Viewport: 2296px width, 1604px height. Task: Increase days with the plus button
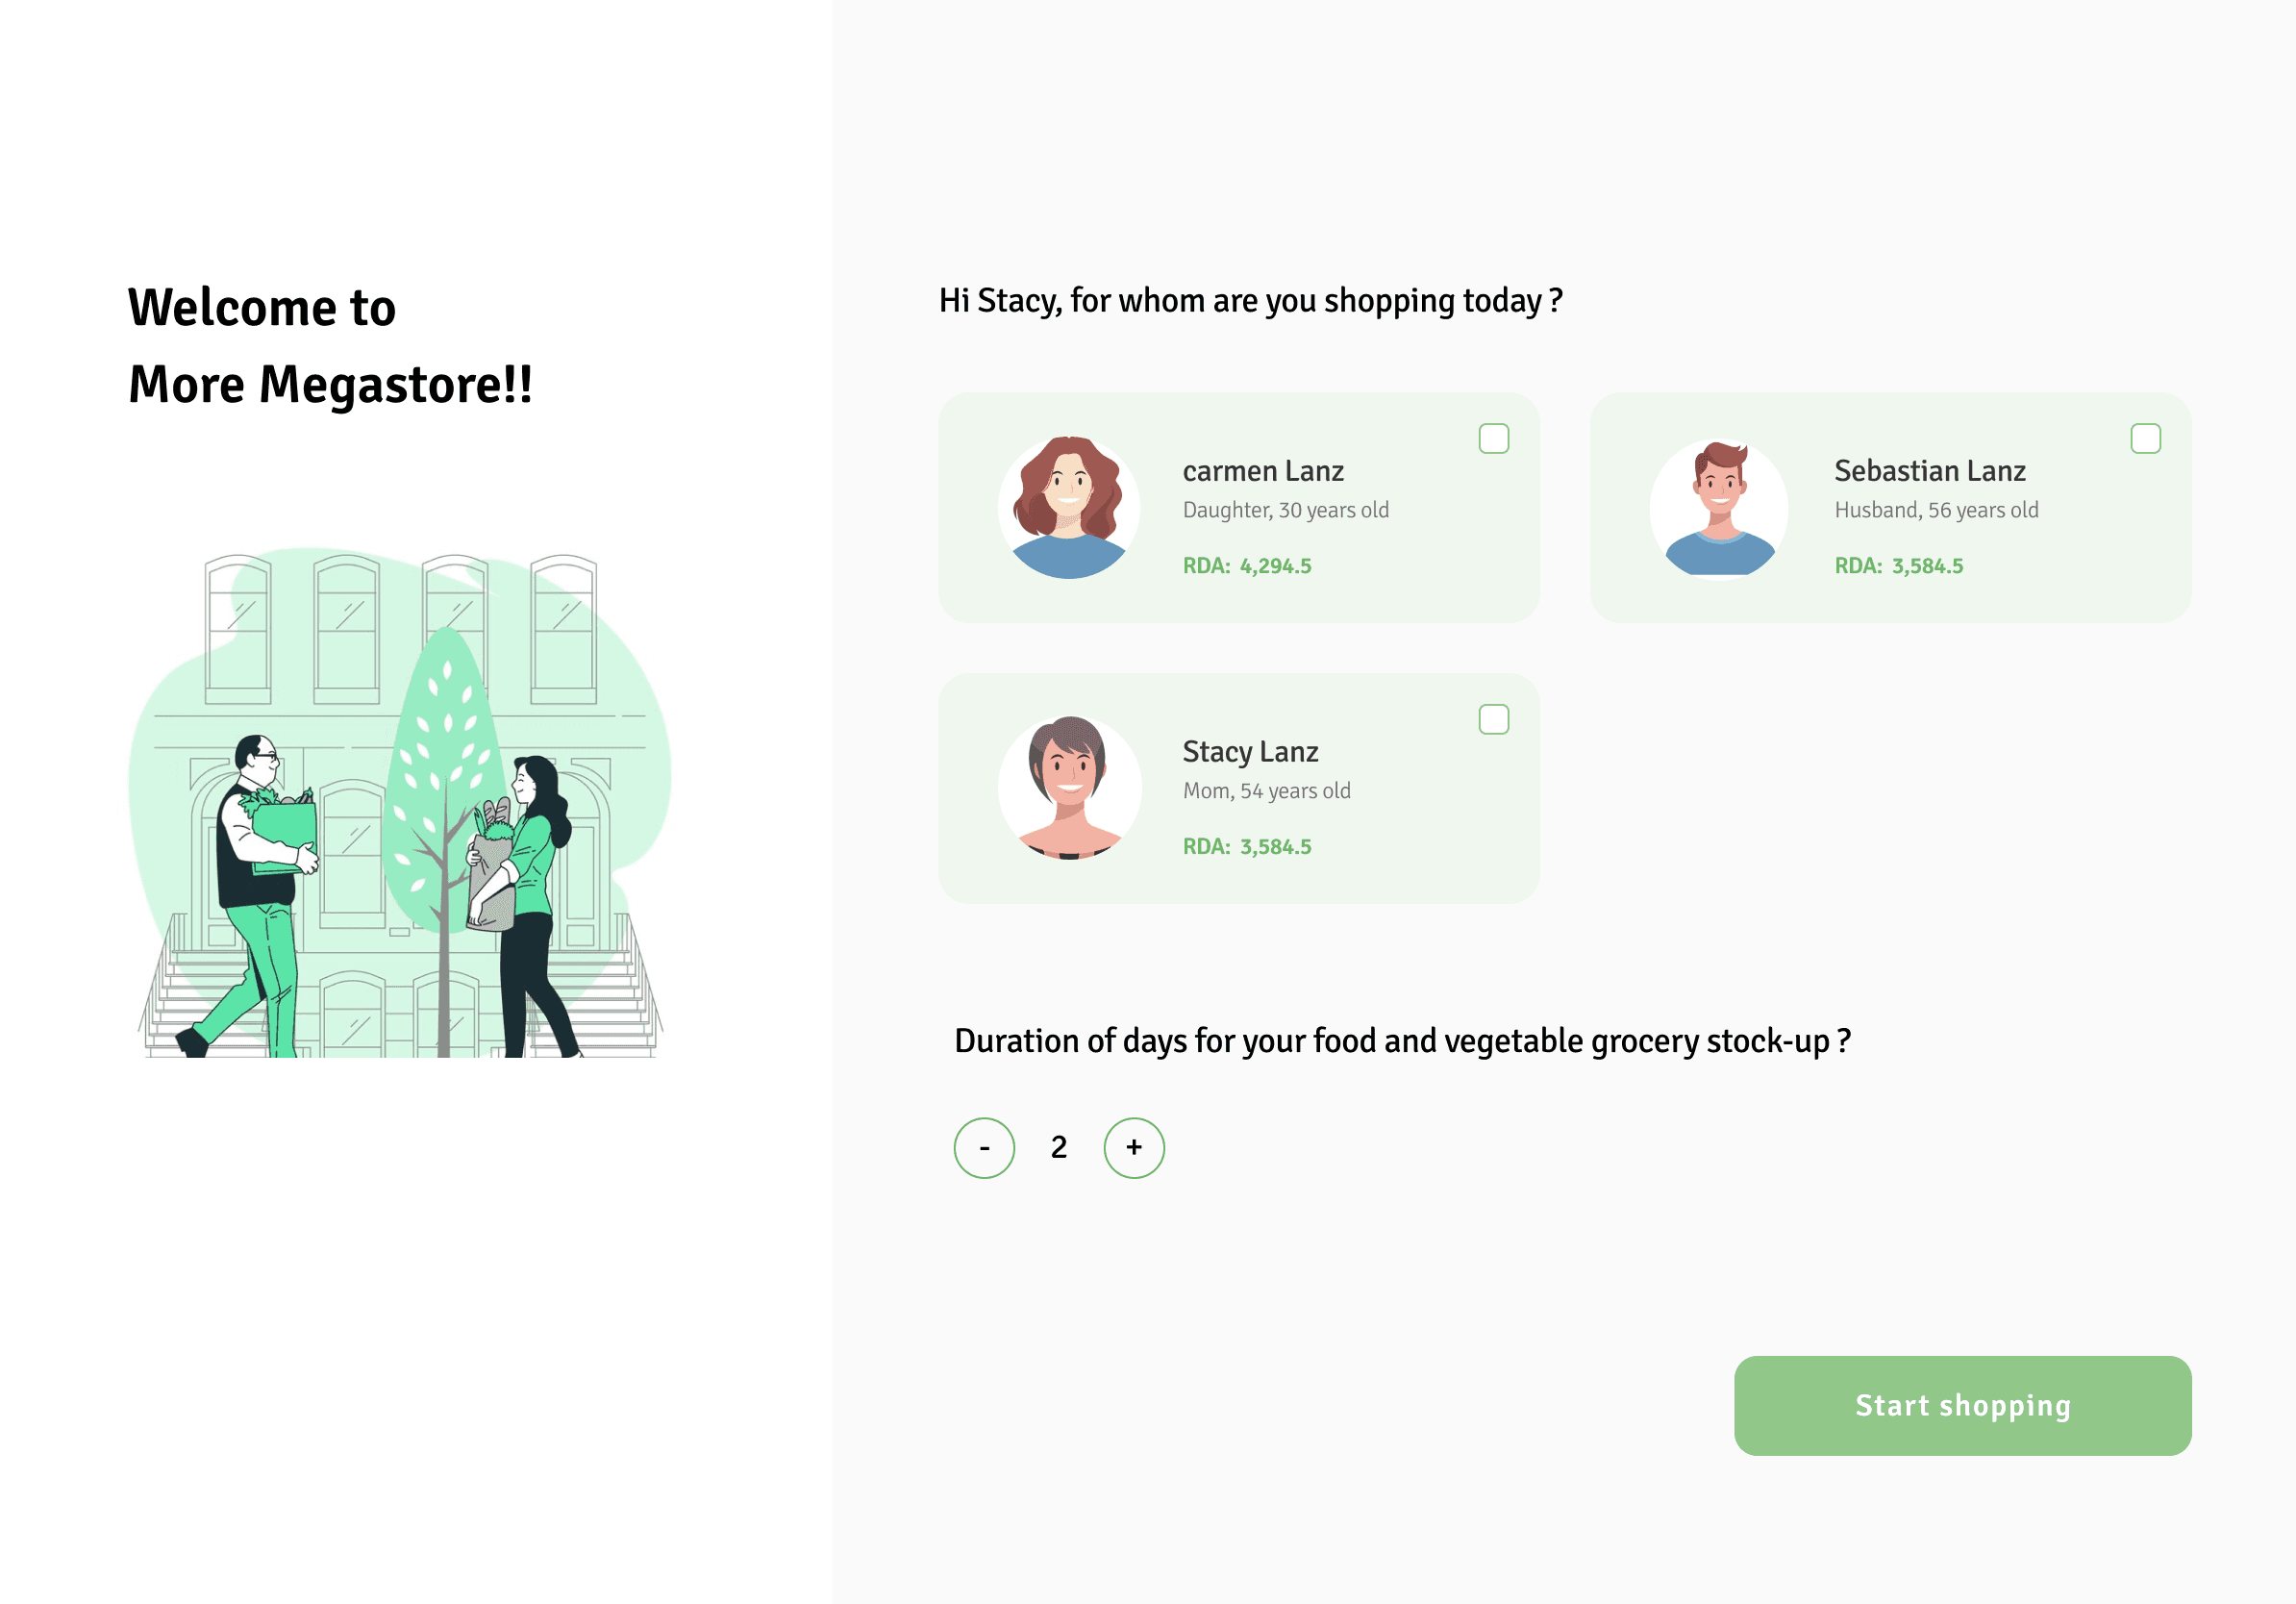pos(1134,1147)
